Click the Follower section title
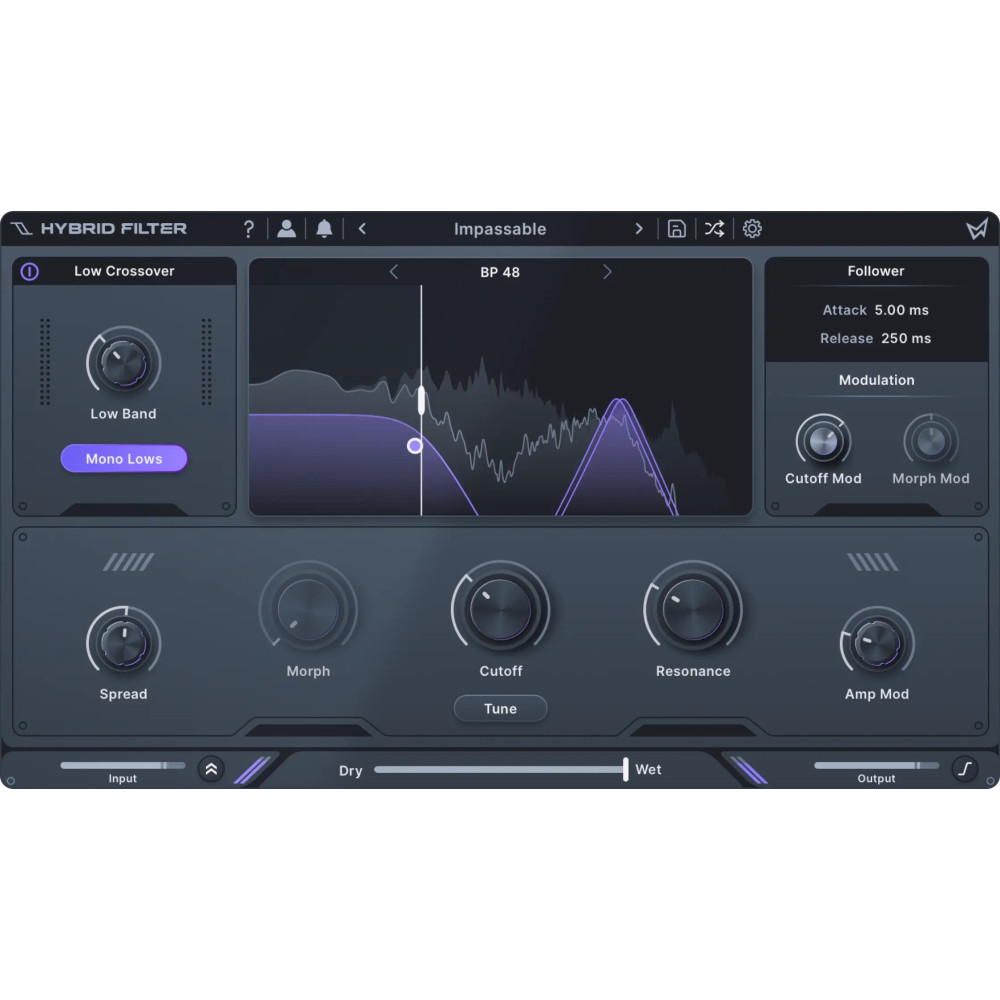The image size is (1000, 1000). click(876, 271)
